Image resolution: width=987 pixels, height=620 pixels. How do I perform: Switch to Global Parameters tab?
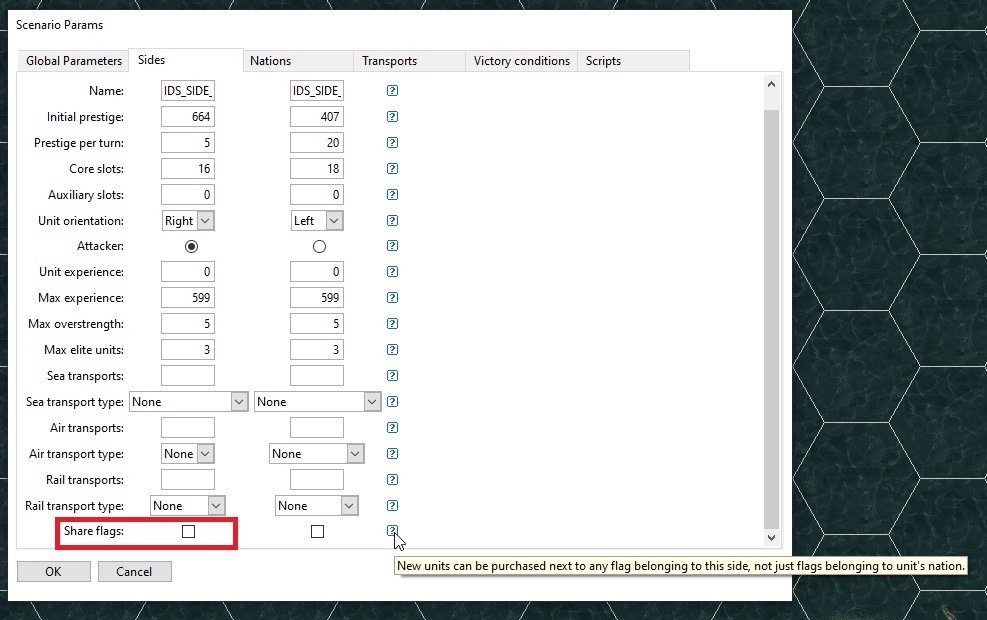pos(74,61)
